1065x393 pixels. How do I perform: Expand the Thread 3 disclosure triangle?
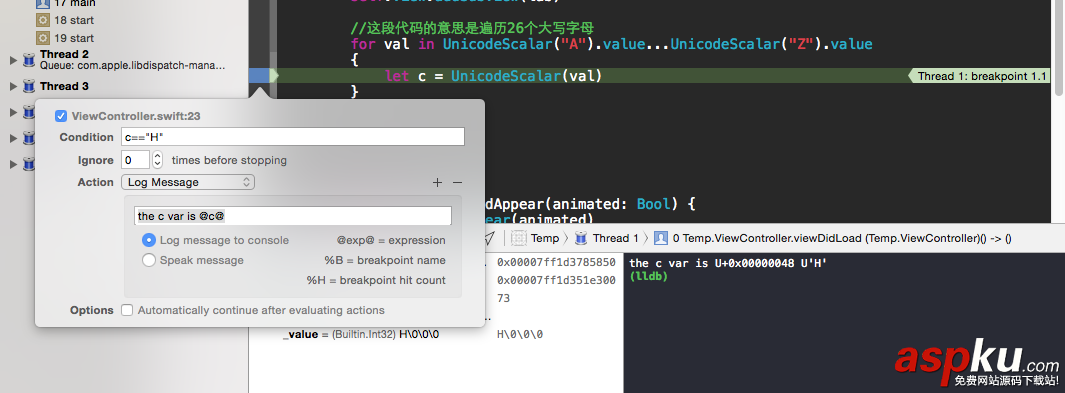click(x=13, y=86)
